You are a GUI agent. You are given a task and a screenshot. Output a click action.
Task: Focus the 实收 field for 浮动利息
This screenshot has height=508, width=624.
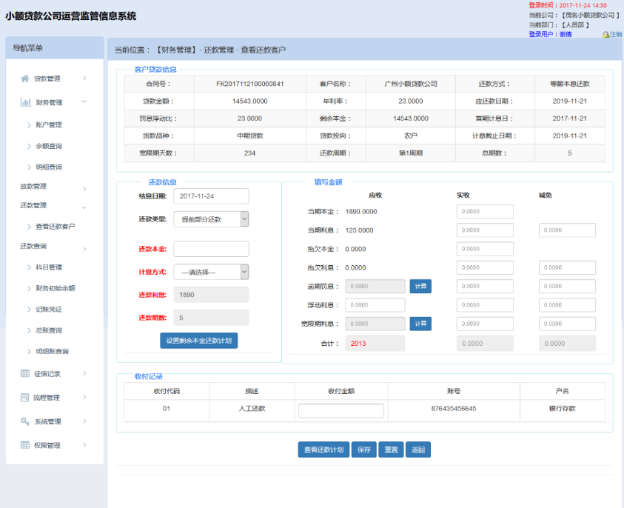[x=485, y=305]
